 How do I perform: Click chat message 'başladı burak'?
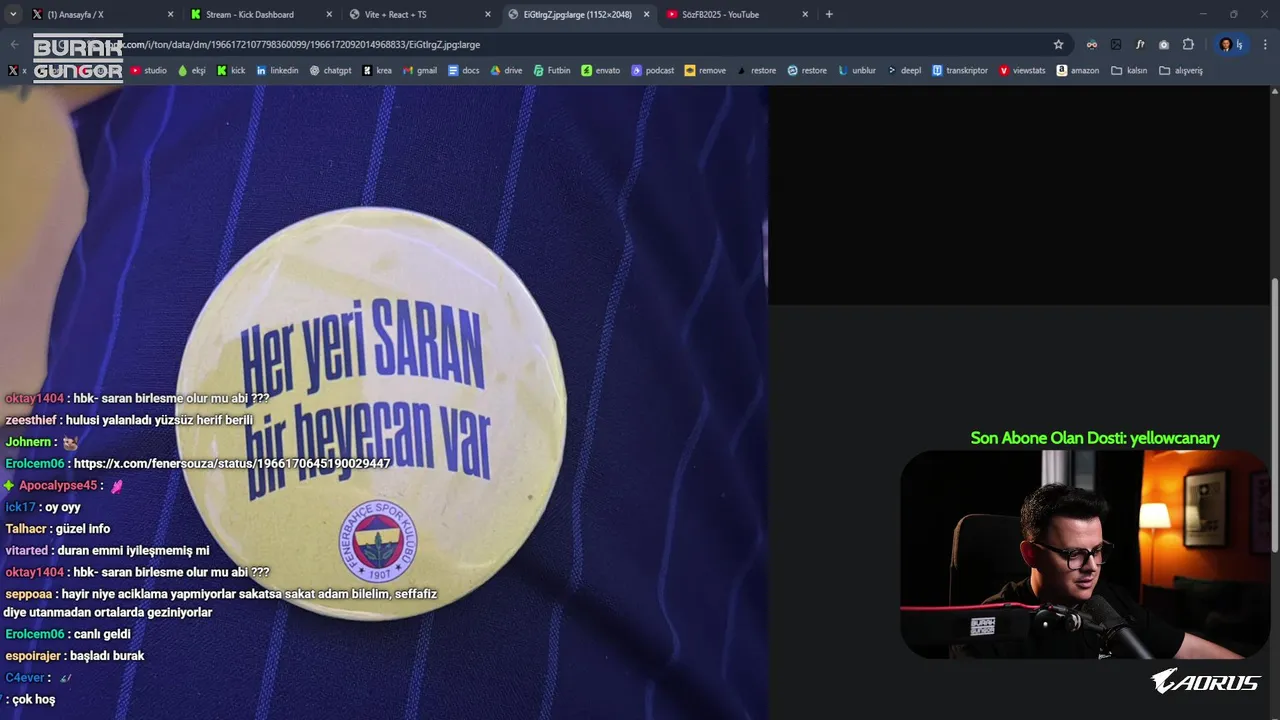tap(107, 656)
